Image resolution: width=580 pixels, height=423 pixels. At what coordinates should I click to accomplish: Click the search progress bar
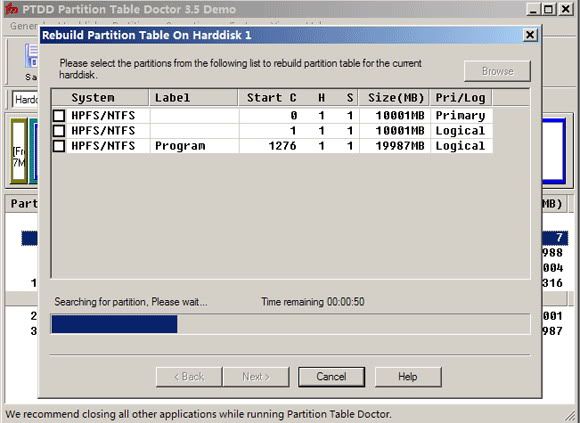click(x=290, y=324)
